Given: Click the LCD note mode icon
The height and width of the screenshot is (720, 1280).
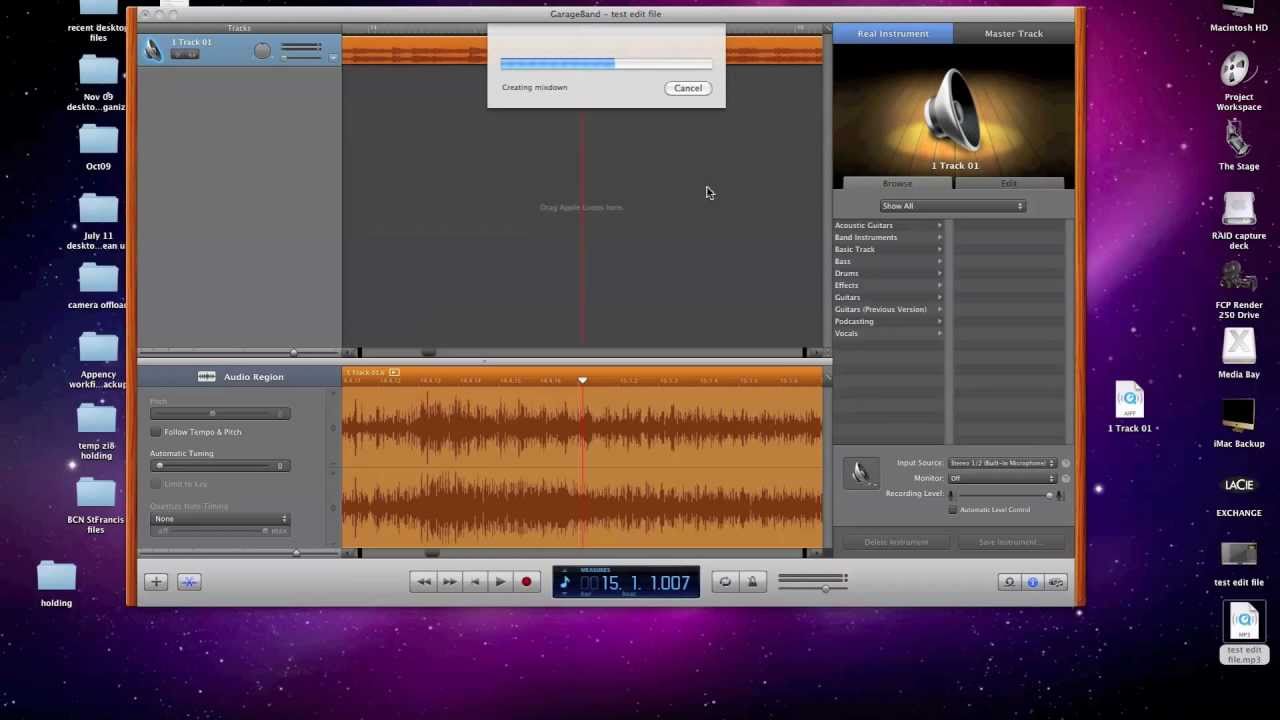Looking at the screenshot, I should pyautogui.click(x=565, y=582).
